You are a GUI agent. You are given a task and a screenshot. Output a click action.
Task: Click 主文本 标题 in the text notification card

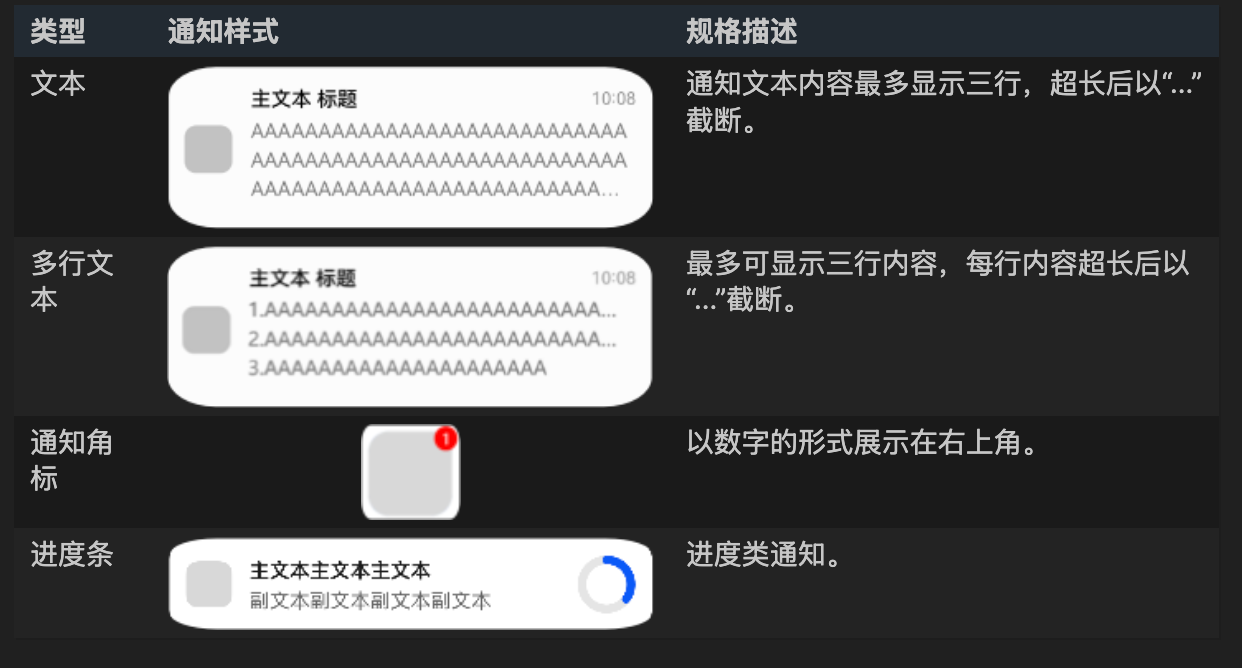[304, 99]
